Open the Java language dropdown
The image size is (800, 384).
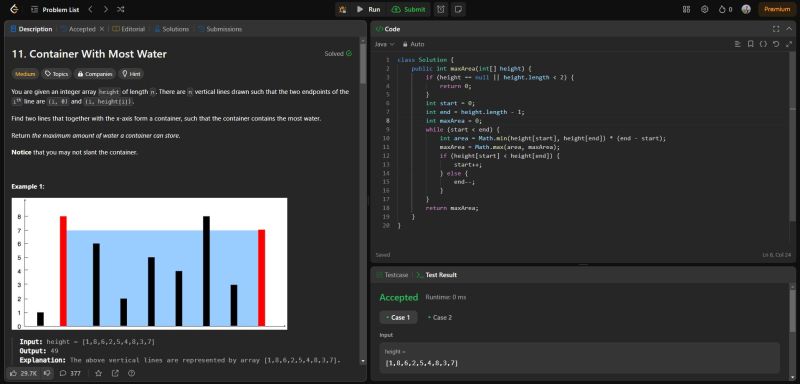(x=385, y=44)
